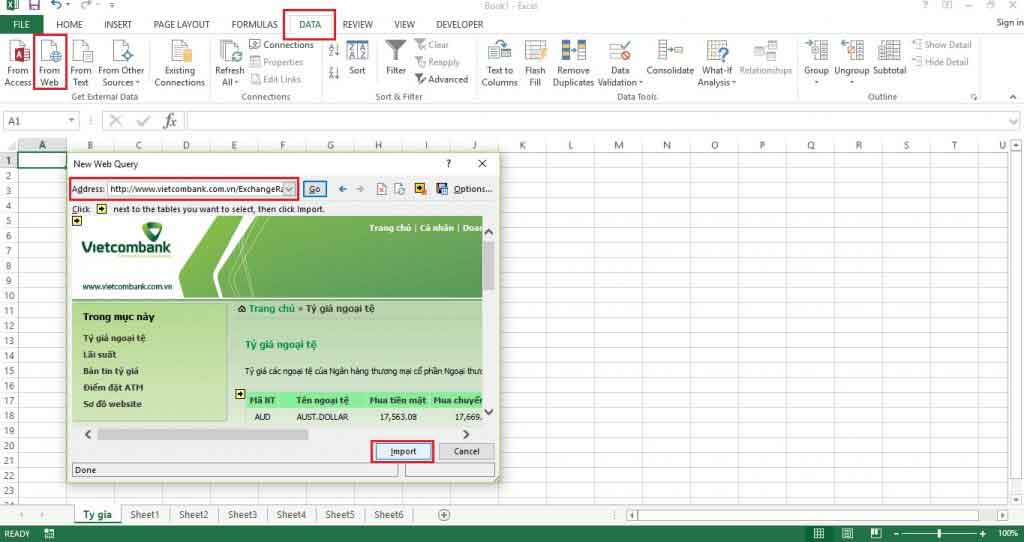Screen dimensions: 1024x542
Task: Click the Excel Help question mark icon
Action: [925, 5]
